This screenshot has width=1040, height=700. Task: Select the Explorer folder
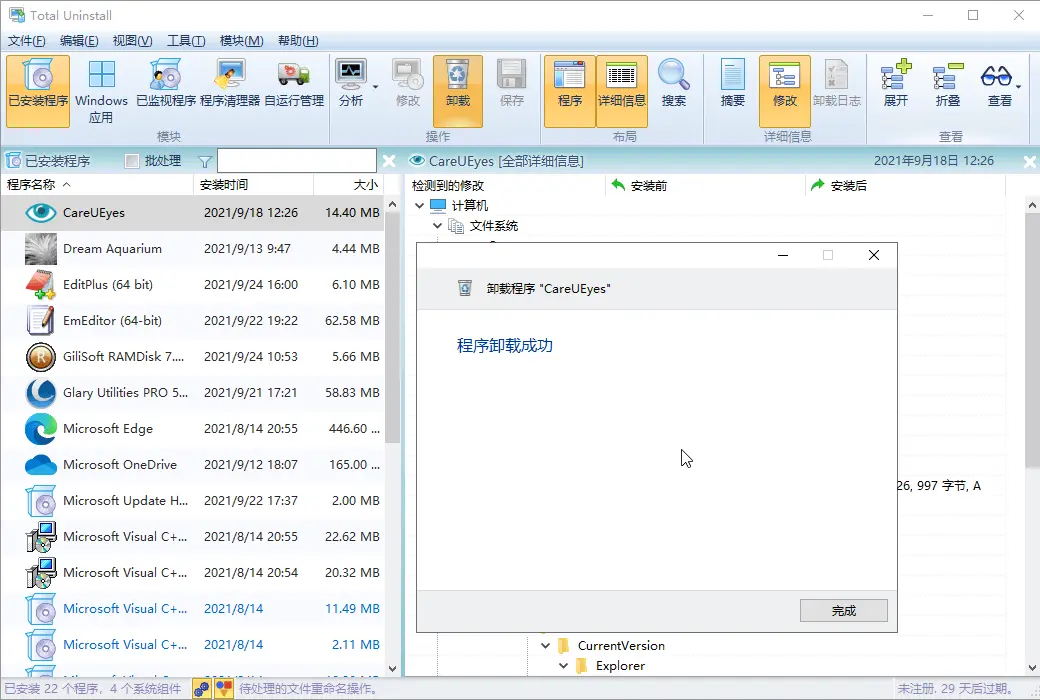tap(610, 665)
